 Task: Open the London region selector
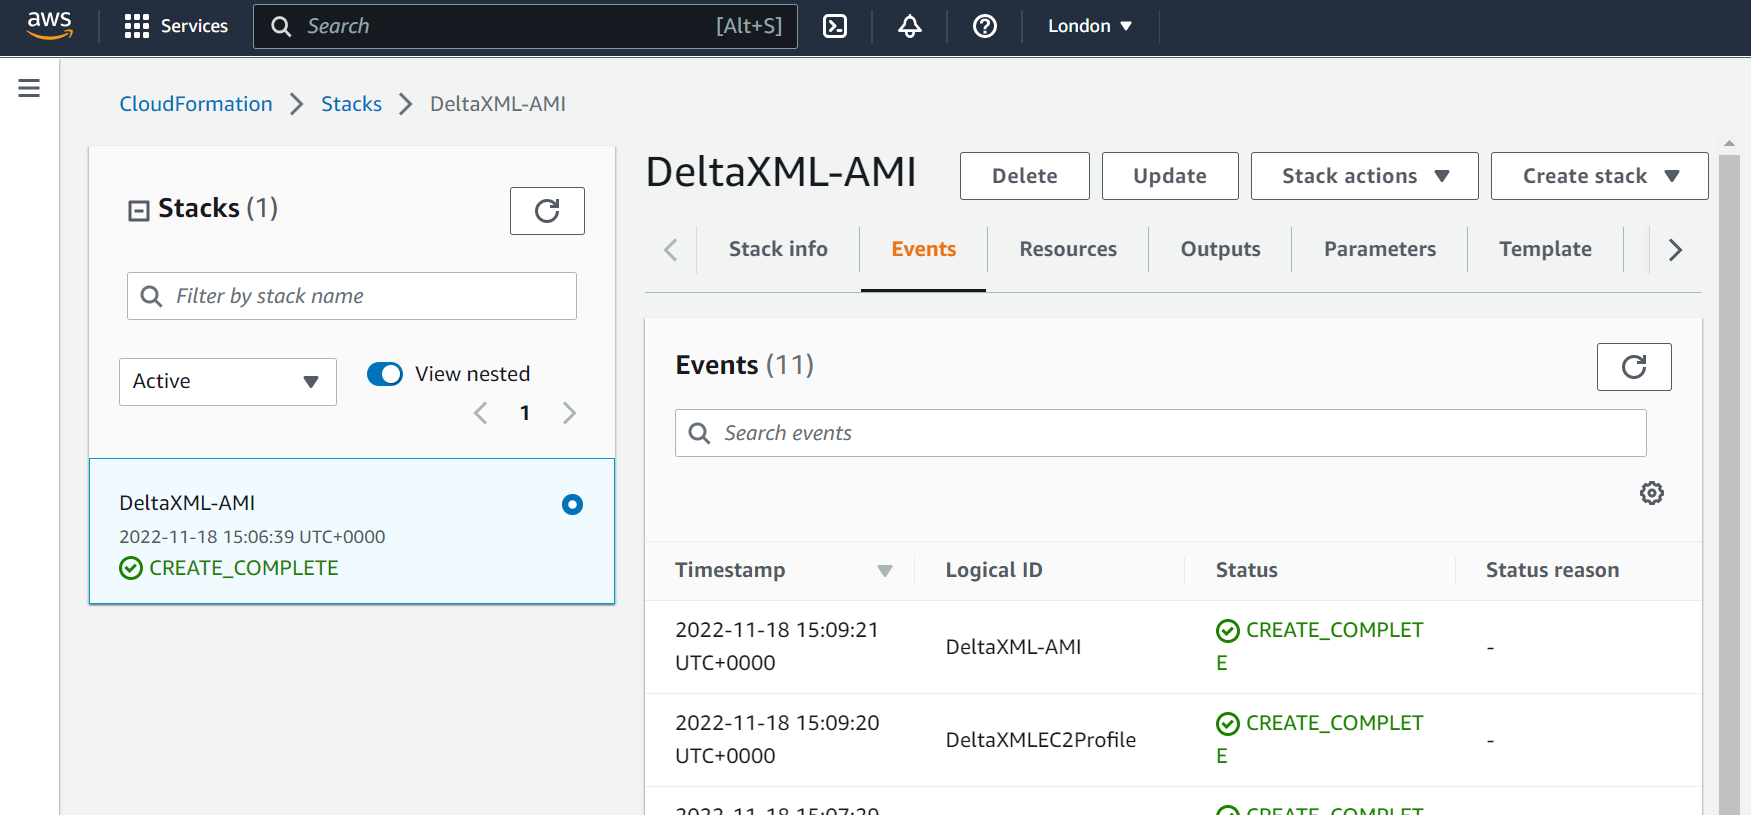pos(1089,26)
